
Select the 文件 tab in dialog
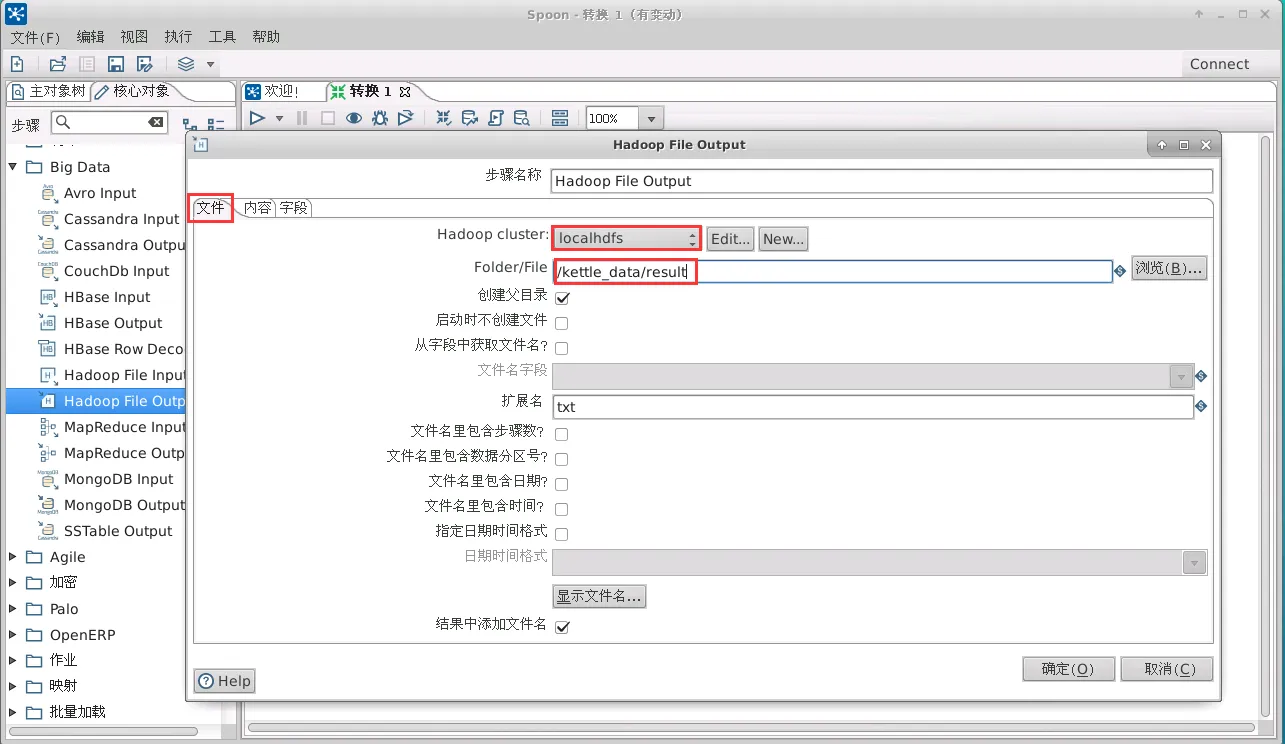coord(211,208)
